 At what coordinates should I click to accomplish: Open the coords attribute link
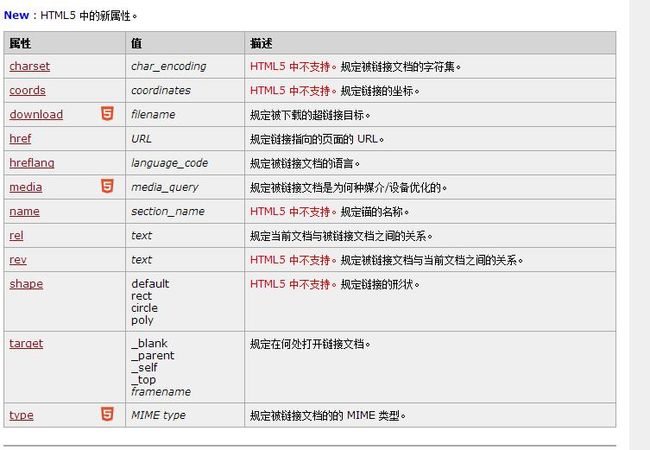[27, 90]
